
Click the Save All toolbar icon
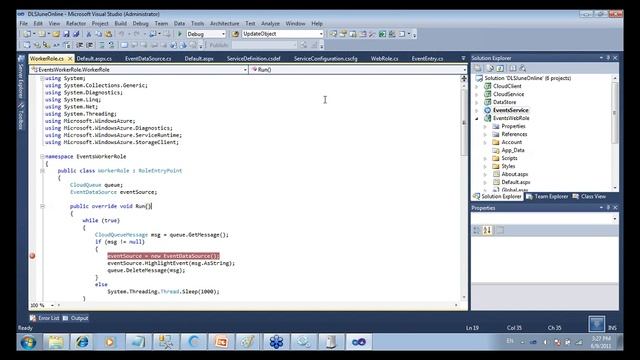[x=76, y=34]
